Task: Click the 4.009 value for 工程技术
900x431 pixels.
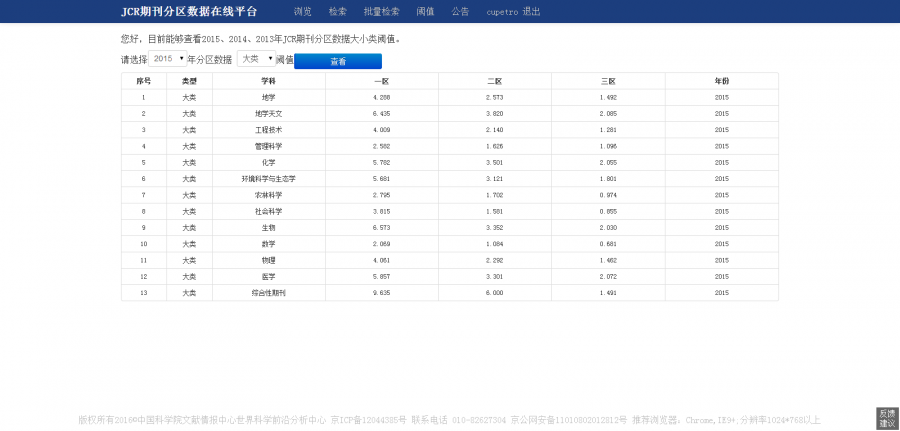Action: pos(382,130)
